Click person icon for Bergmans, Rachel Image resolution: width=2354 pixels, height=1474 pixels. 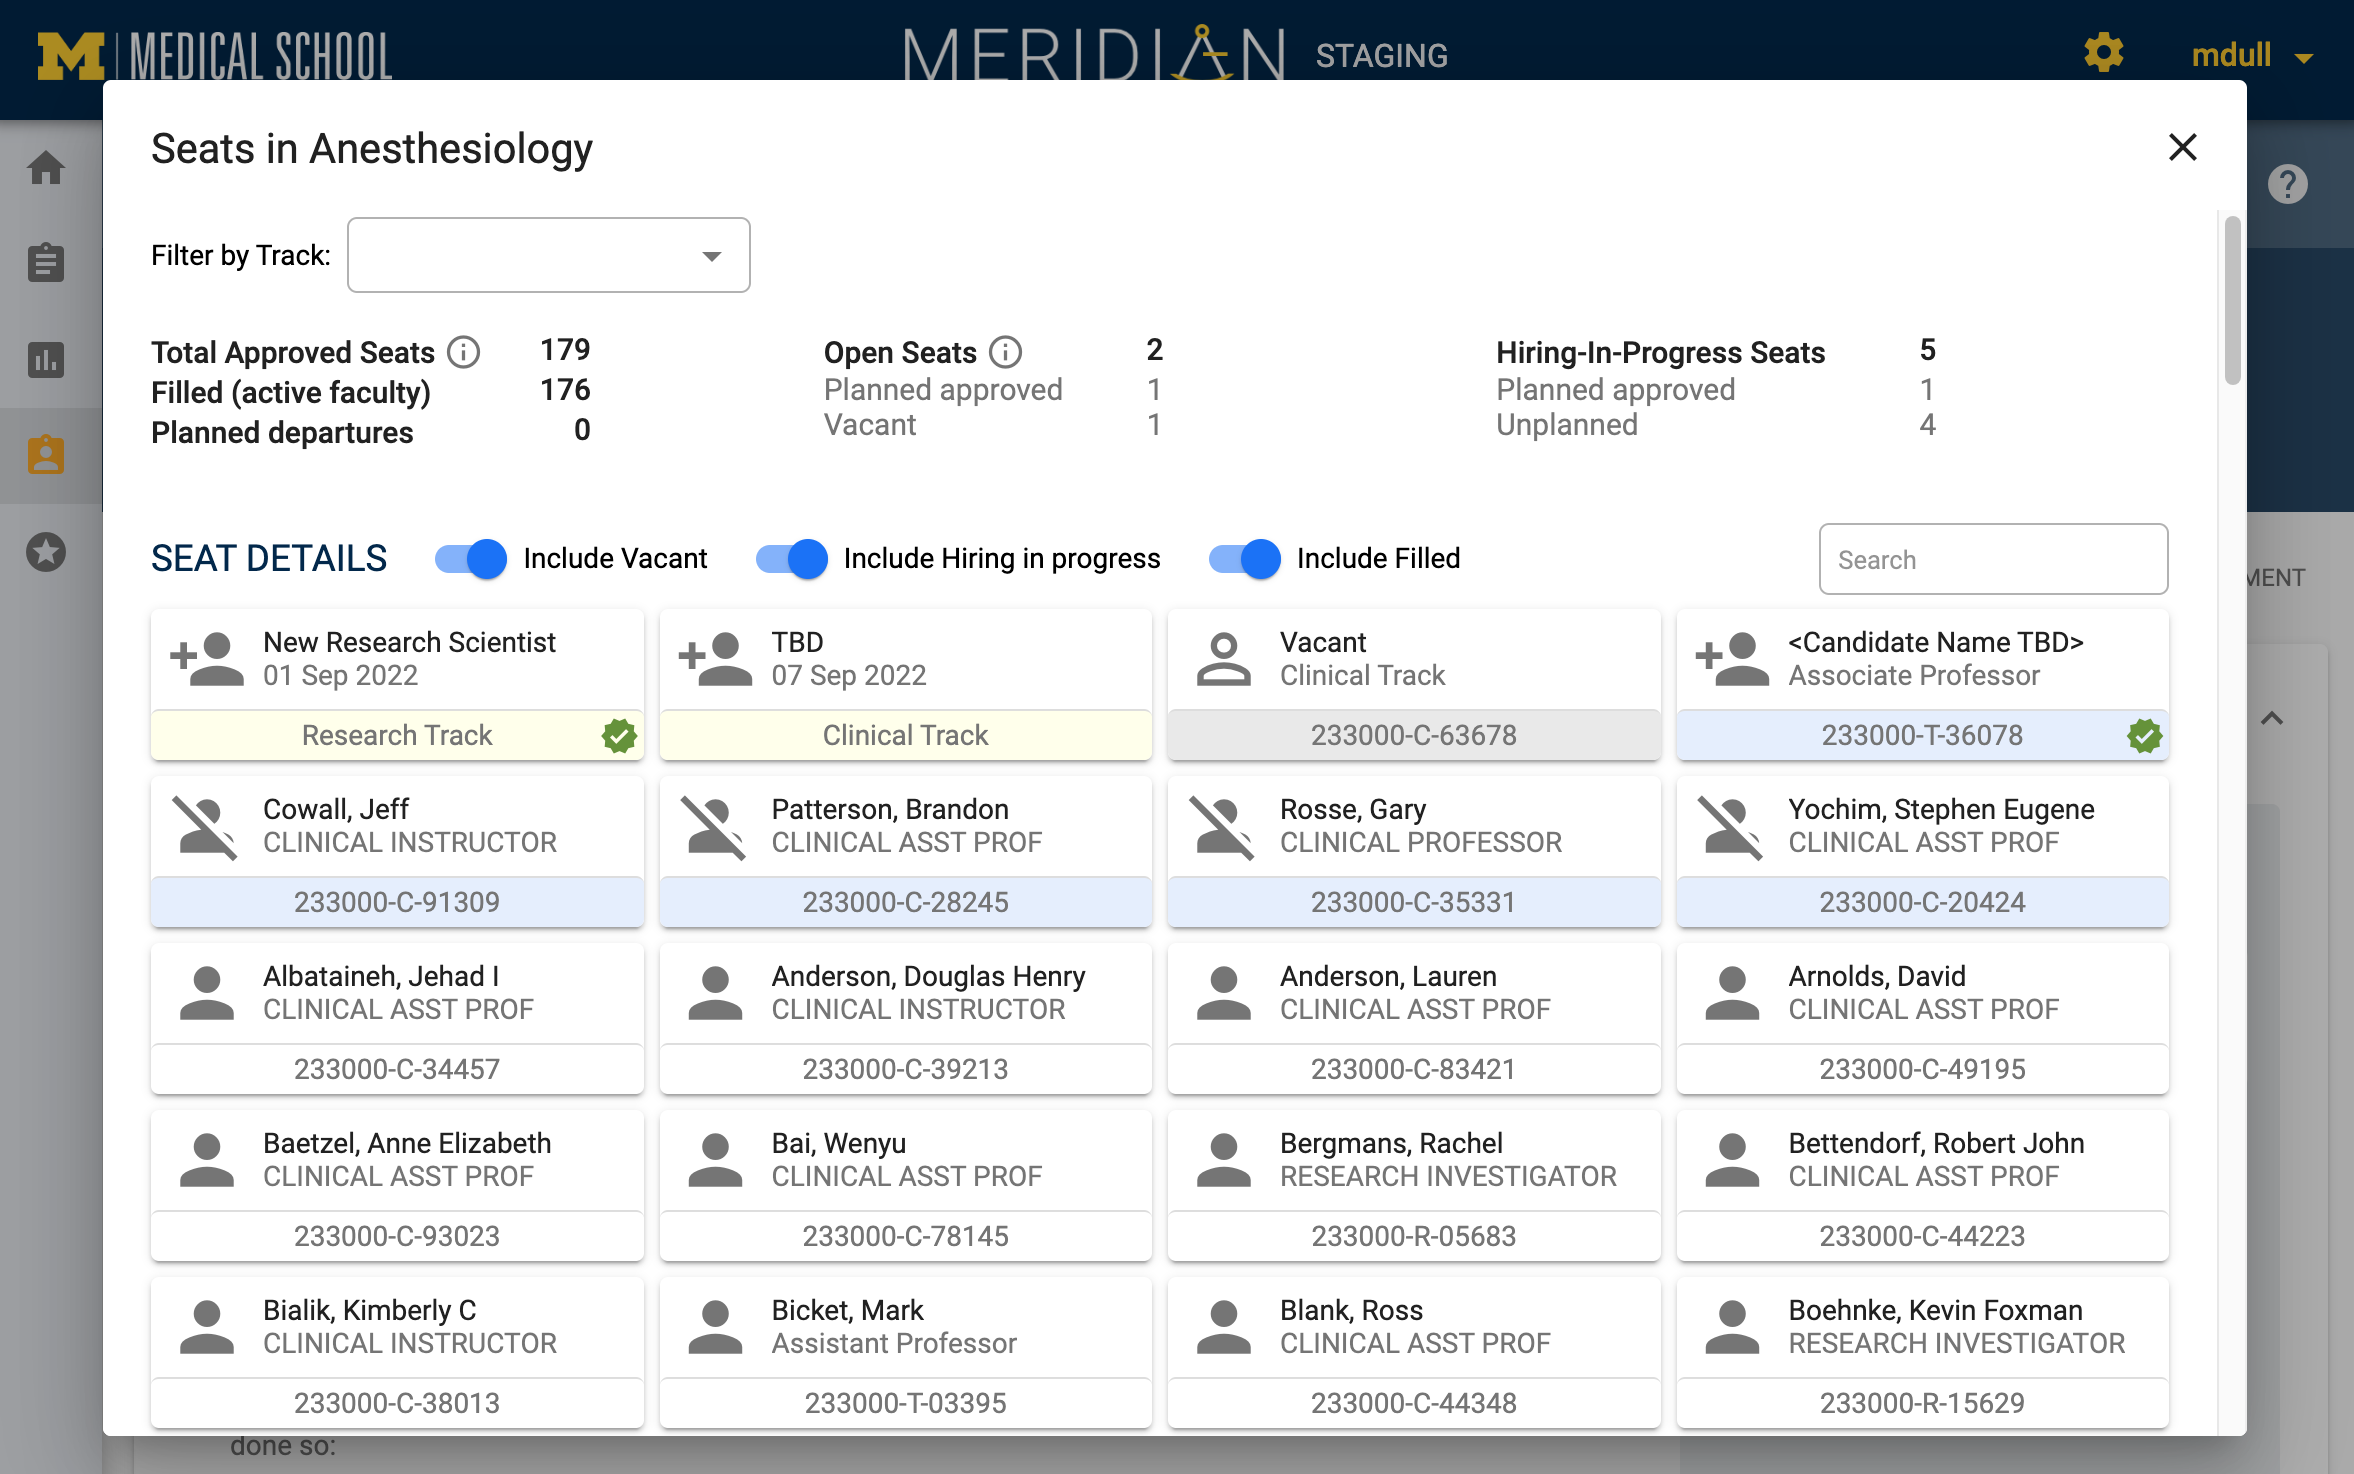[1224, 1160]
